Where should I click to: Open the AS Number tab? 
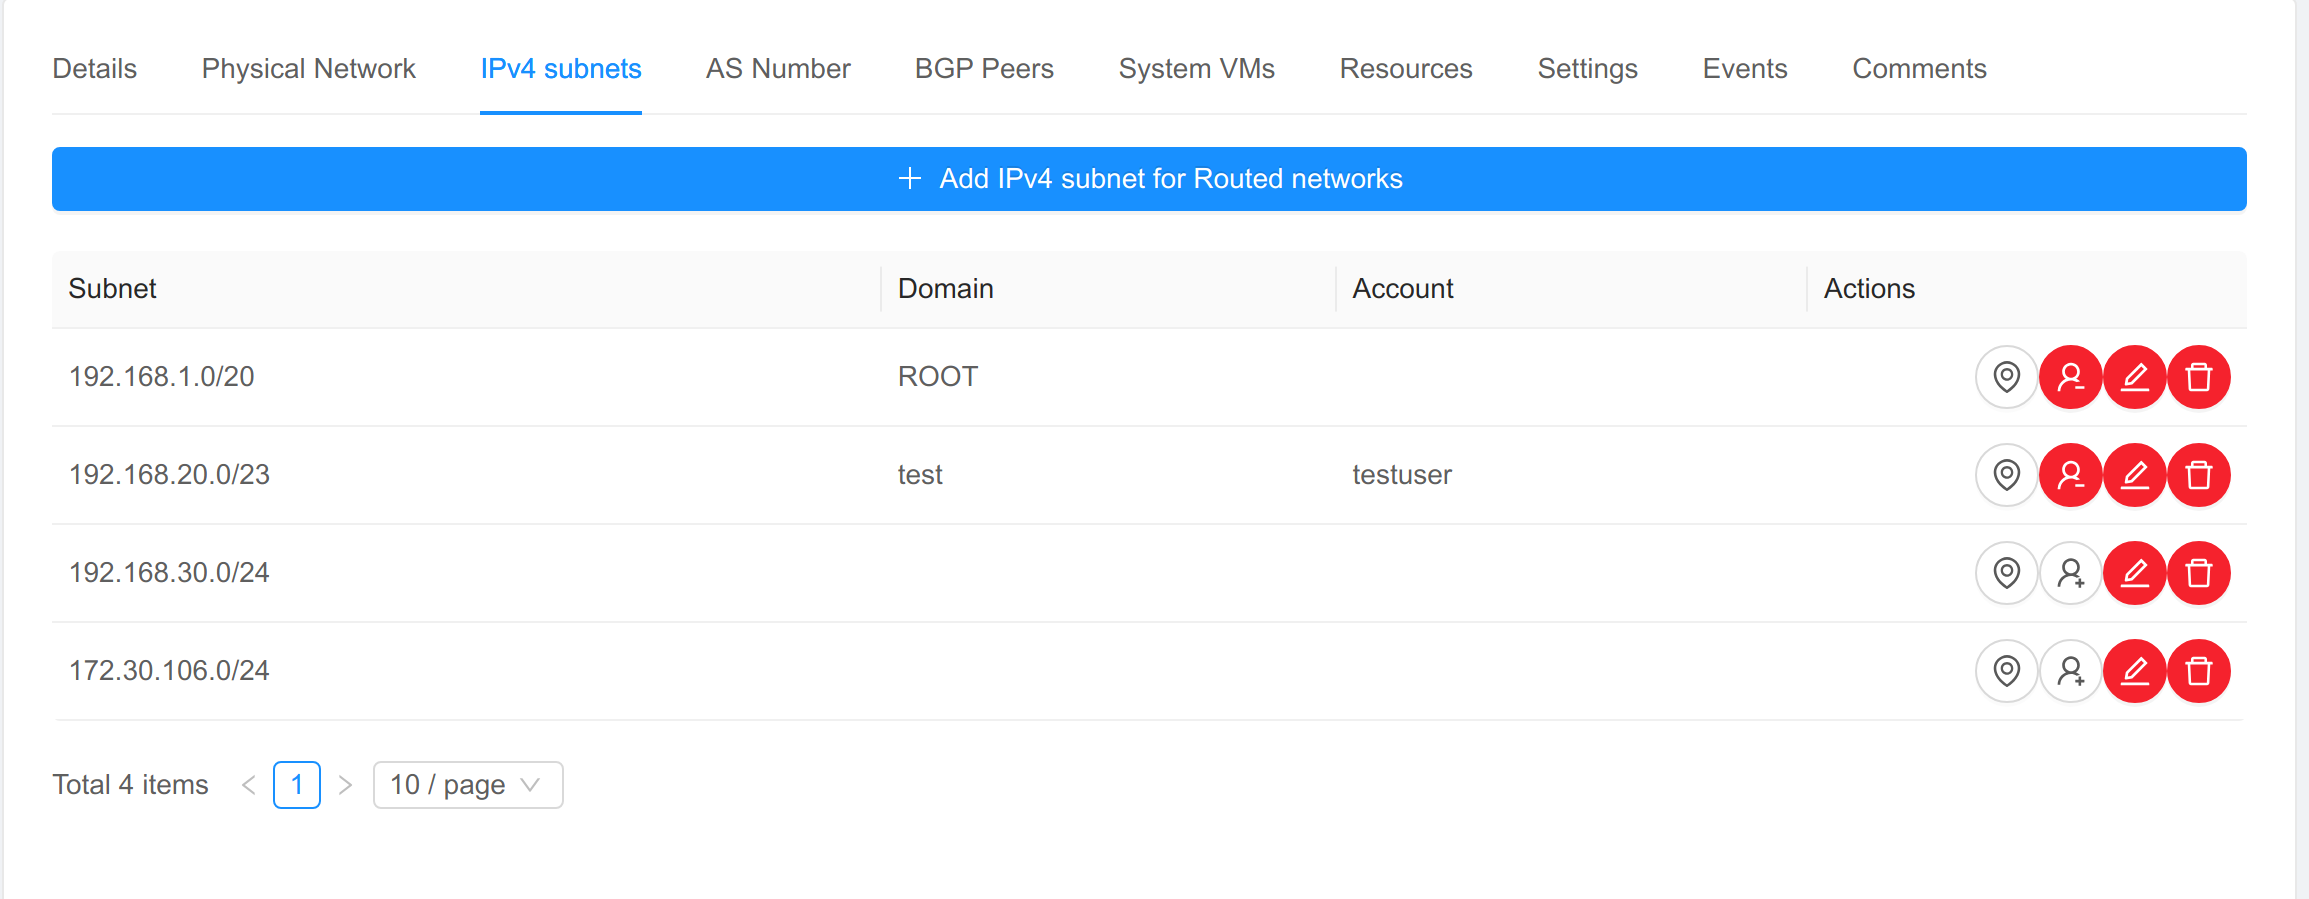tap(778, 69)
